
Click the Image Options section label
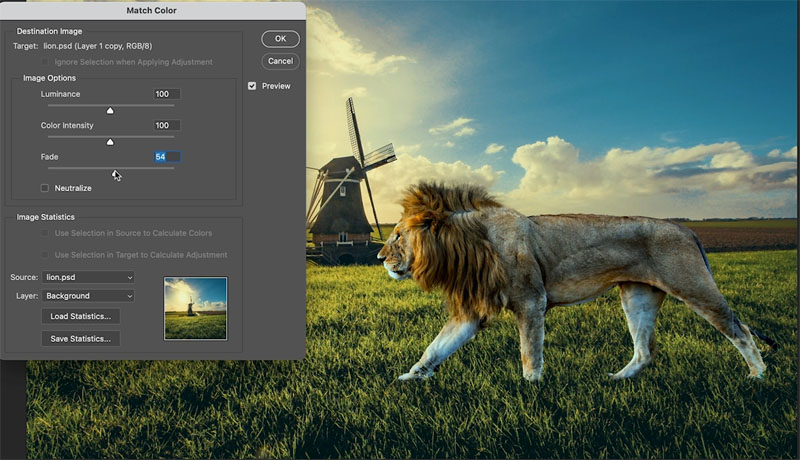pyautogui.click(x=49, y=78)
